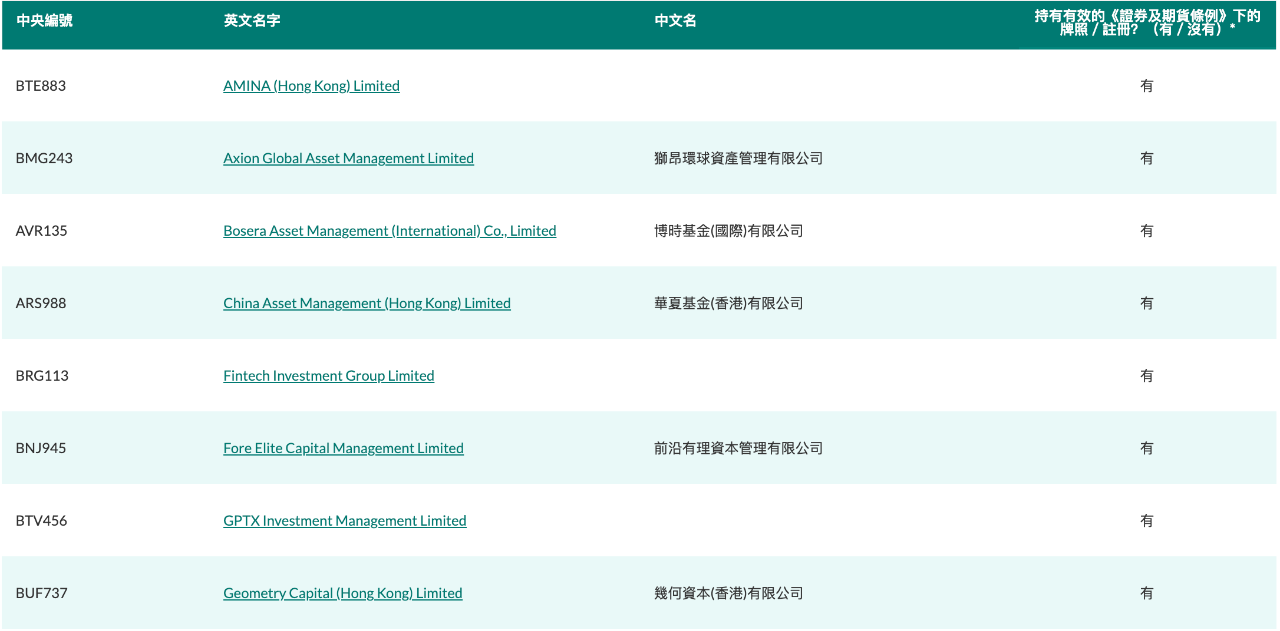The image size is (1280, 631).
Task: Click Bosera Asset Management (International) Co., Limited
Action: pyautogui.click(x=389, y=231)
